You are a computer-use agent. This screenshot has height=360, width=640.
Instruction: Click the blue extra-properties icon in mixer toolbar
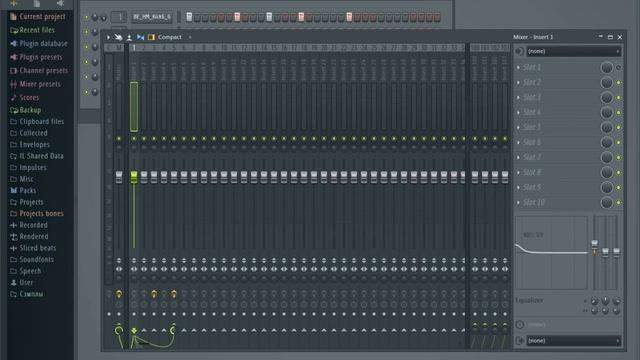(x=140, y=37)
